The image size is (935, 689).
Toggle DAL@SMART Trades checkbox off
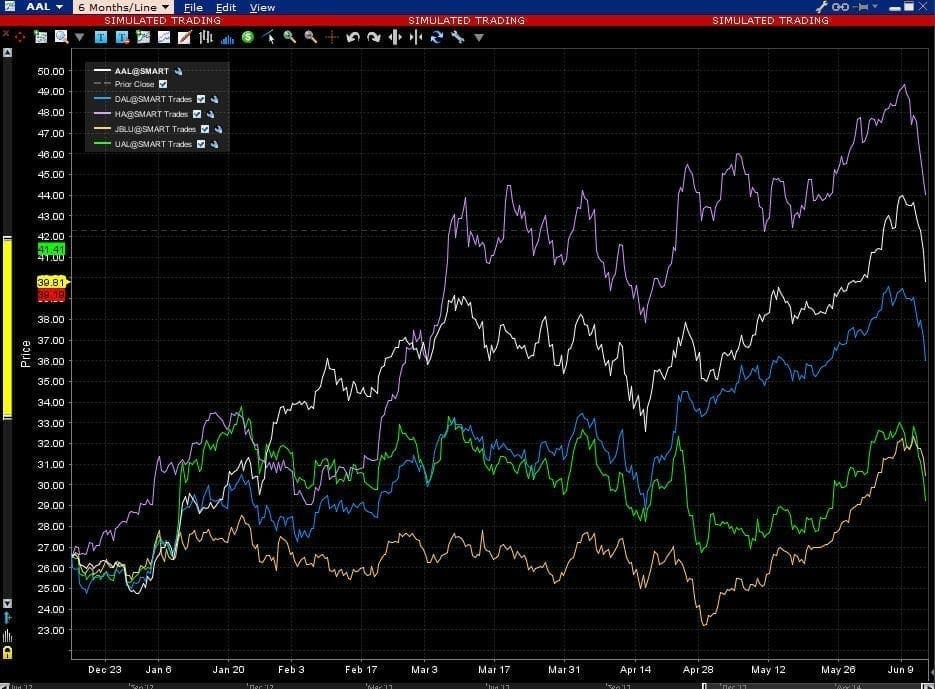201,100
